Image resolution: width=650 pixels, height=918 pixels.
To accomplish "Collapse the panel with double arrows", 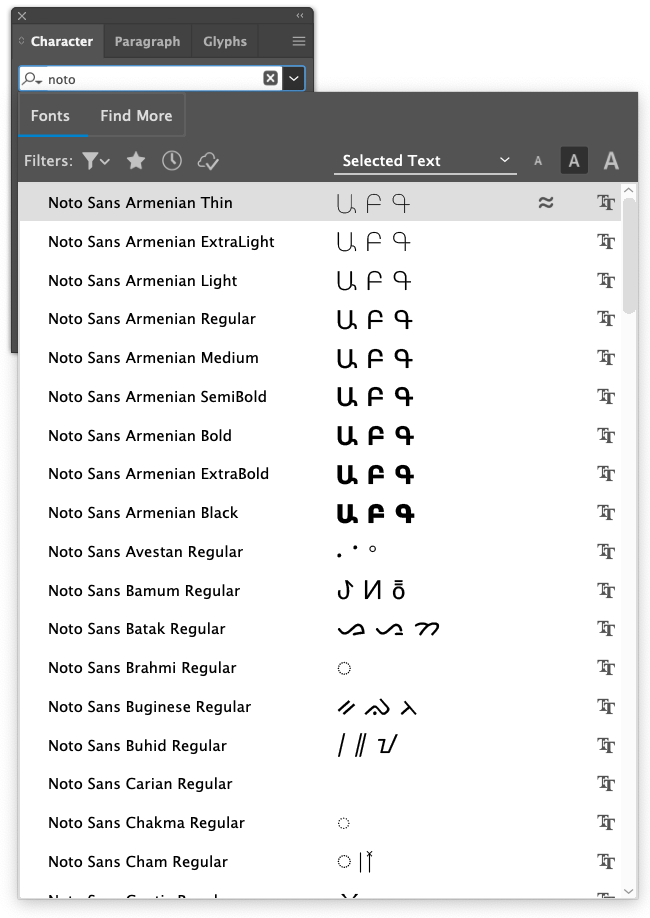I will pyautogui.click(x=300, y=16).
